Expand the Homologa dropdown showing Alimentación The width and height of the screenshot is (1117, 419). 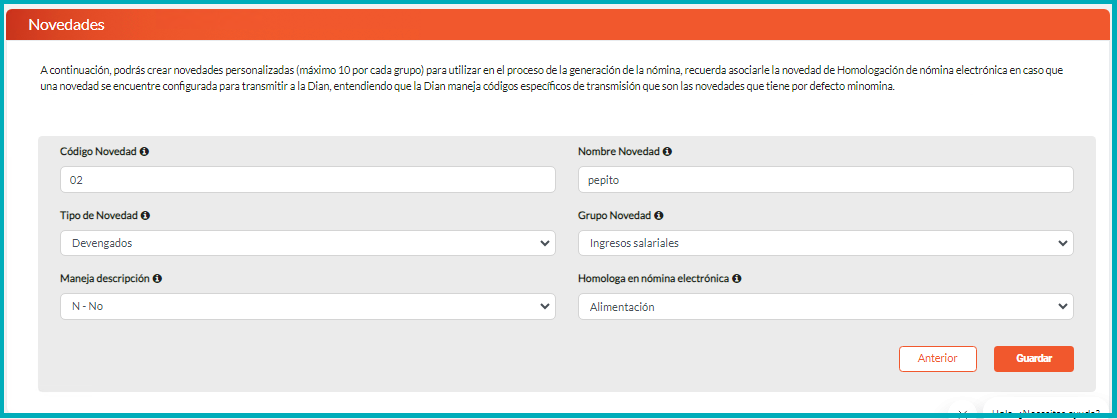point(825,306)
